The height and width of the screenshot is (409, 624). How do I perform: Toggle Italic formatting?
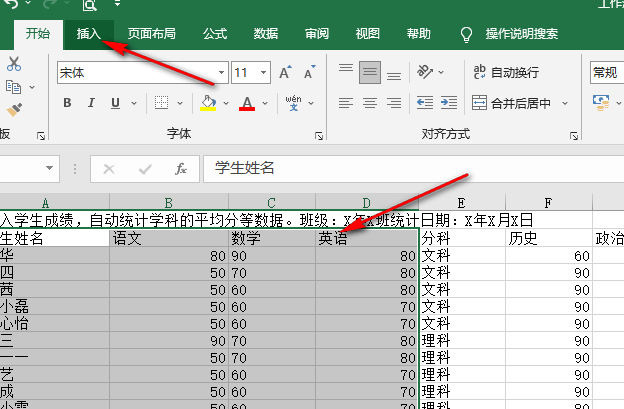(x=91, y=103)
